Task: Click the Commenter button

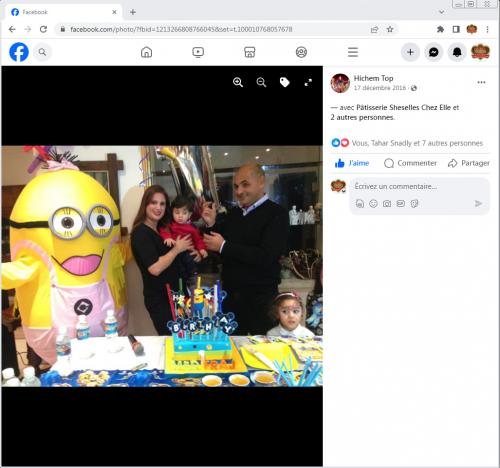Action: (x=410, y=163)
